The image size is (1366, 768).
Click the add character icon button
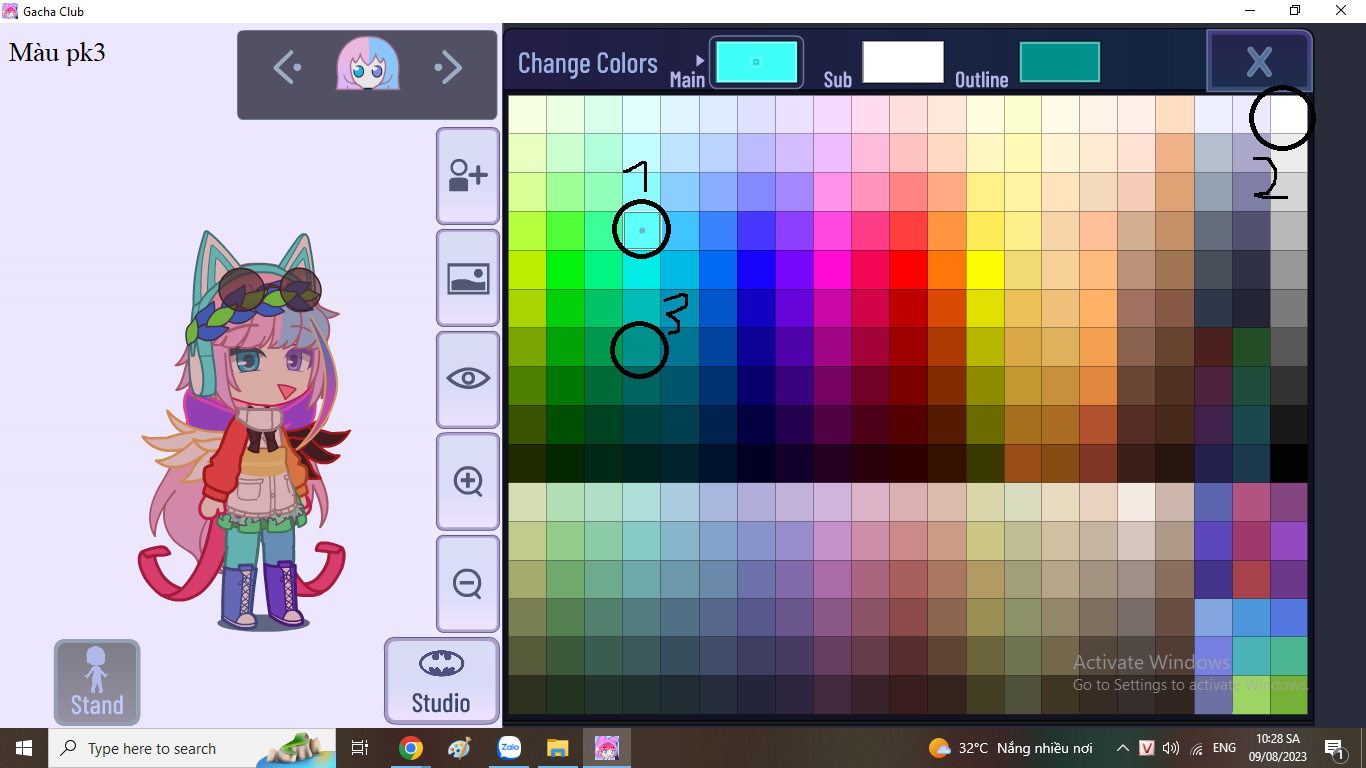point(467,176)
